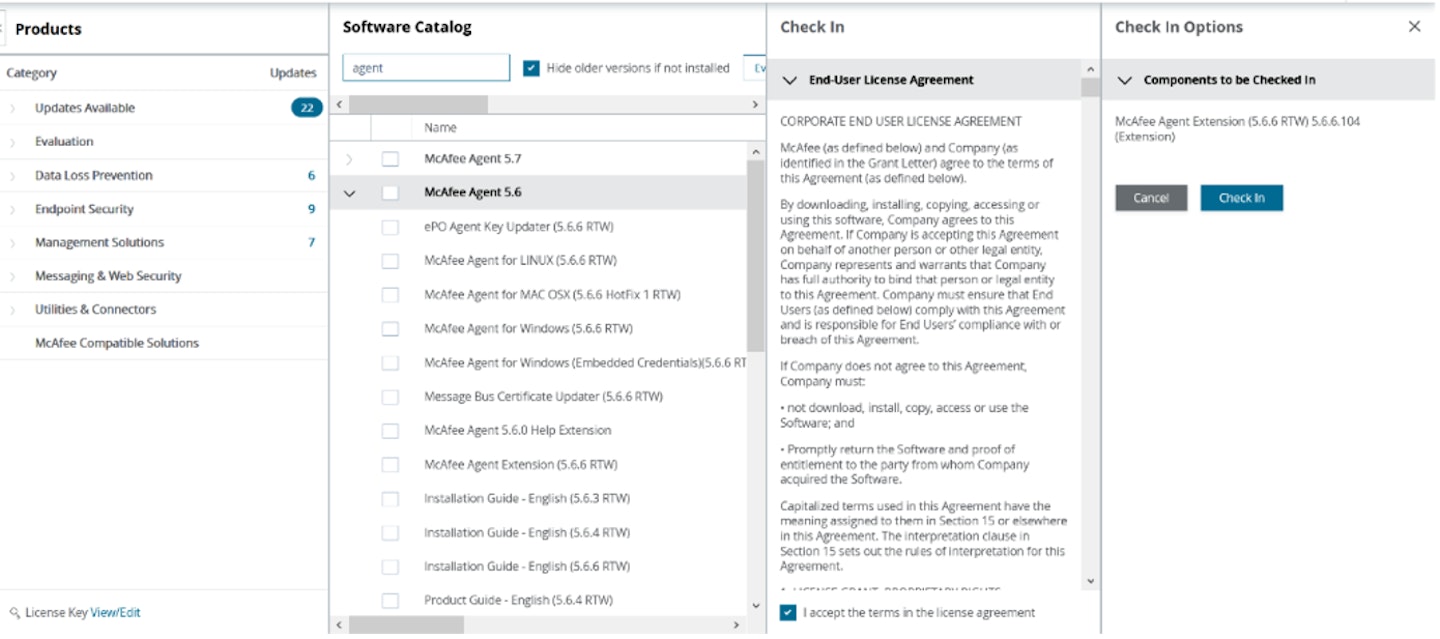Check the Message Bus Certificate Updater checkbox
This screenshot has height=639, width=1440.
pos(390,397)
